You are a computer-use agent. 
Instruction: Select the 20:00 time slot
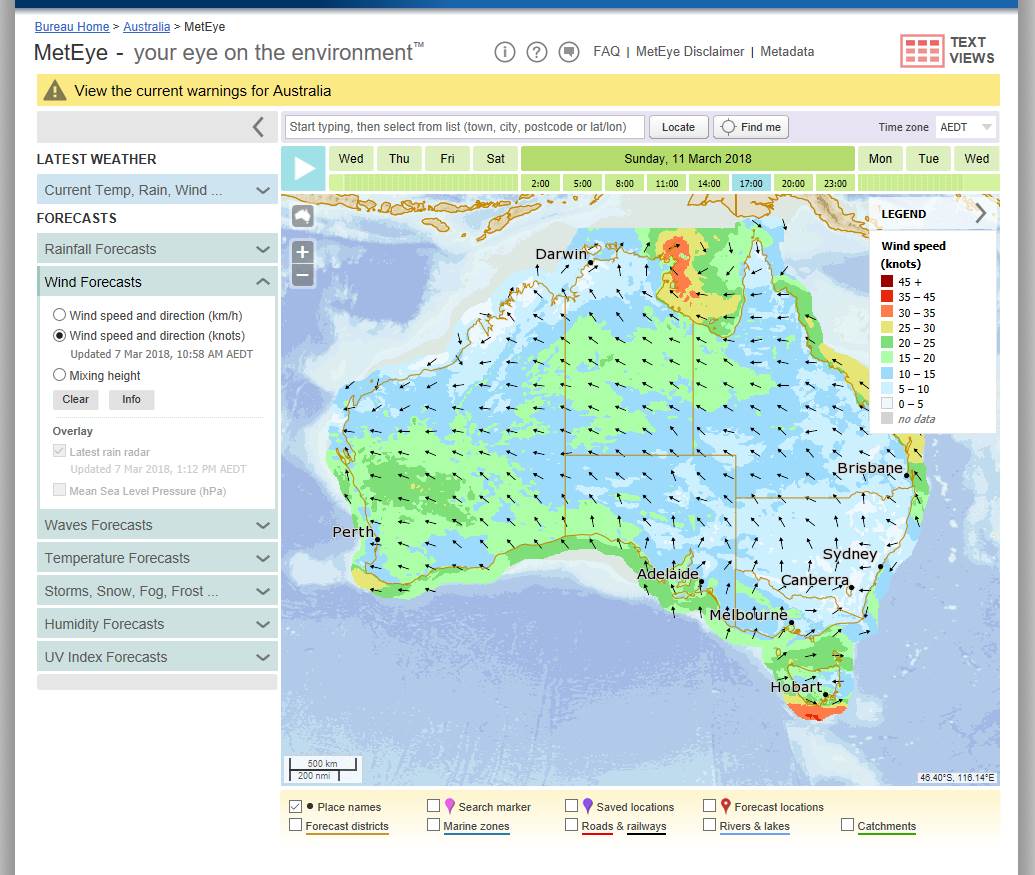pyautogui.click(x=793, y=183)
